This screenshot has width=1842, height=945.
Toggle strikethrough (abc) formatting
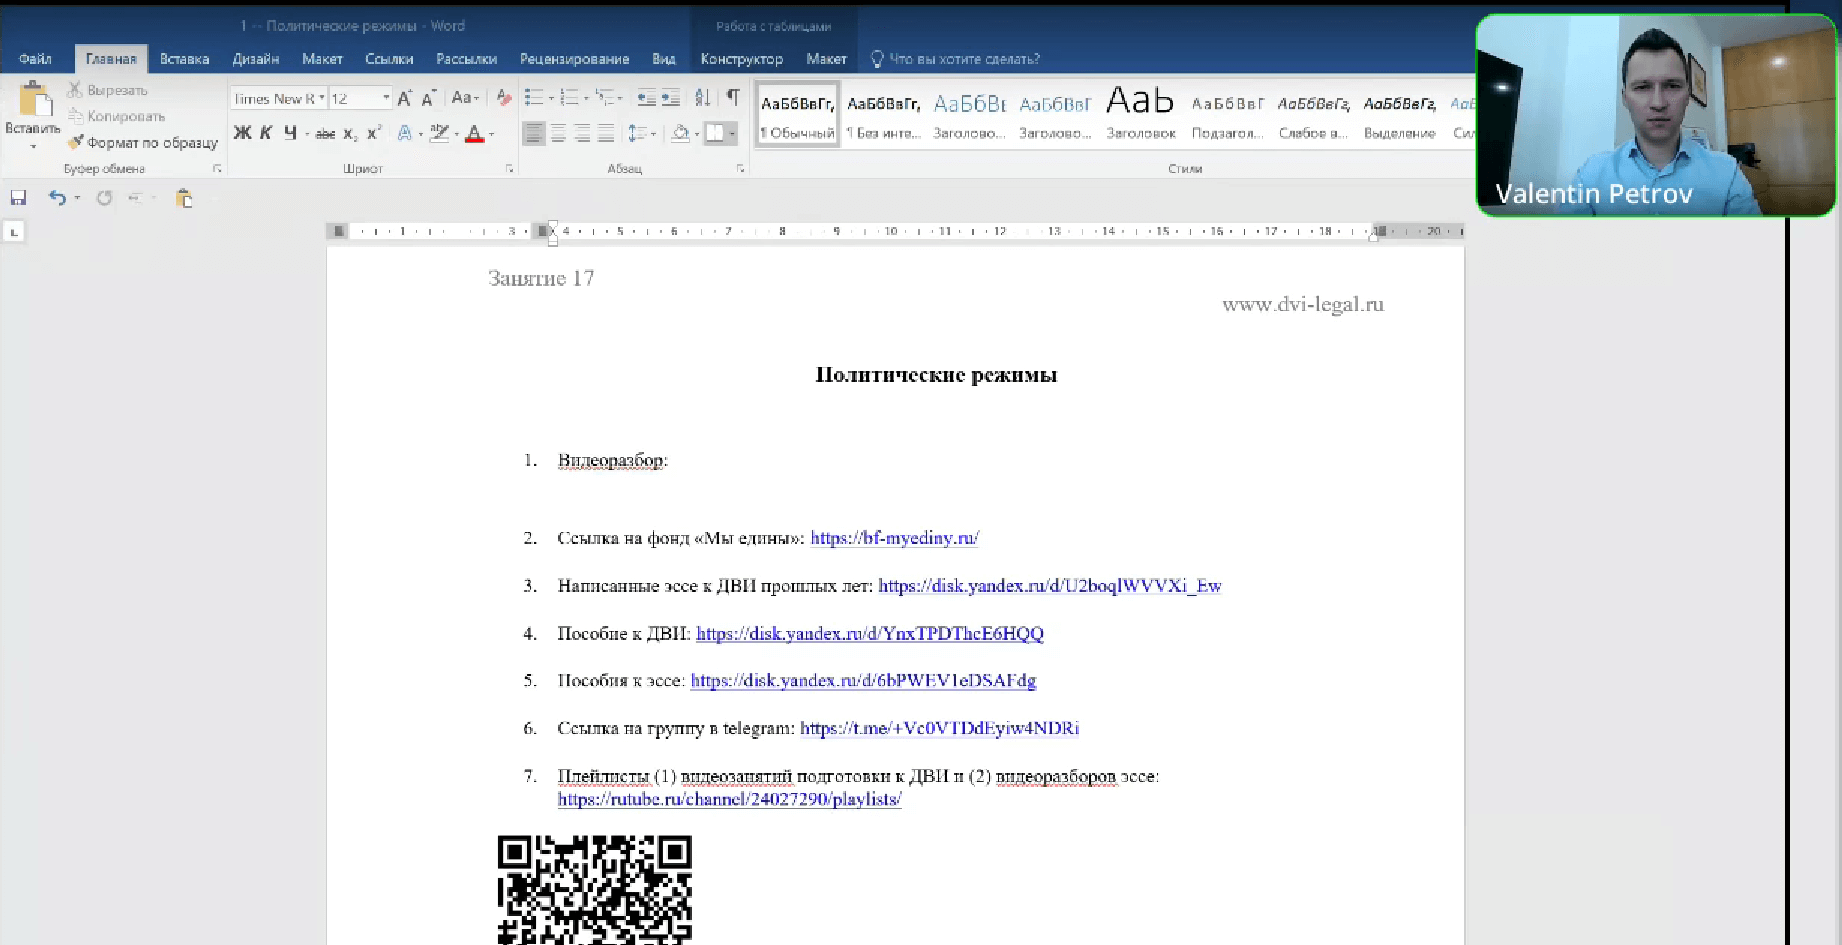tap(325, 134)
